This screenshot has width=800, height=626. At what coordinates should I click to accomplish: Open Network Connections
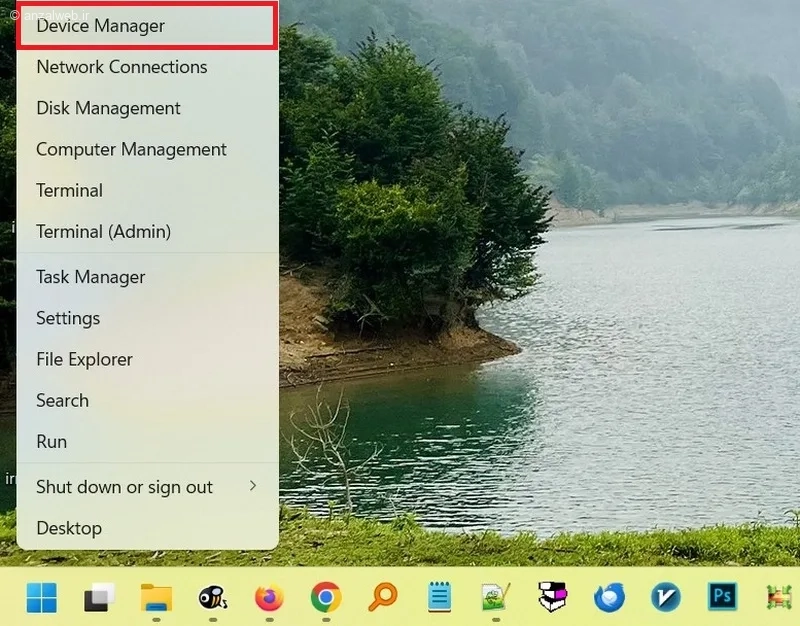[147, 67]
